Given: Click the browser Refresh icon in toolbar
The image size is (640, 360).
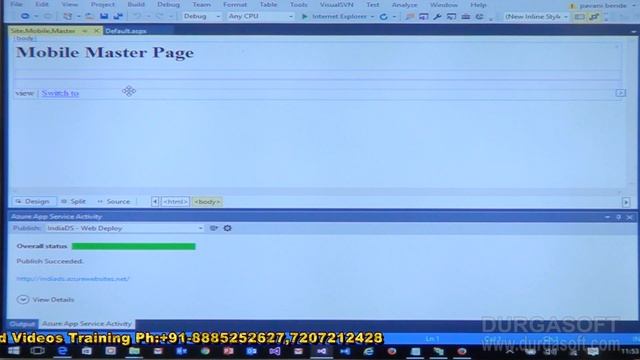Looking at the screenshot, I should (383, 17).
